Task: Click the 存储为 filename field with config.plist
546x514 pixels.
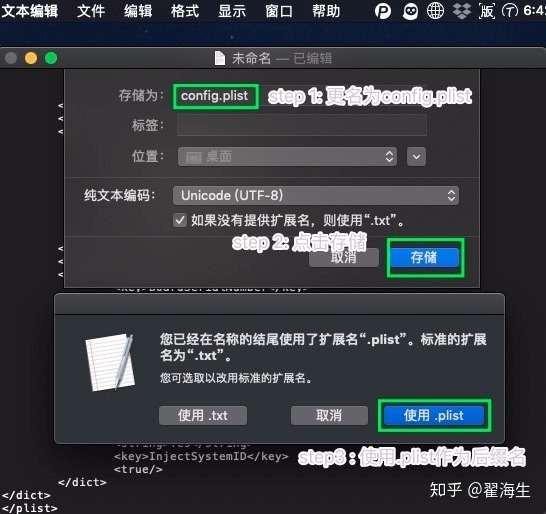Action: pyautogui.click(x=301, y=96)
